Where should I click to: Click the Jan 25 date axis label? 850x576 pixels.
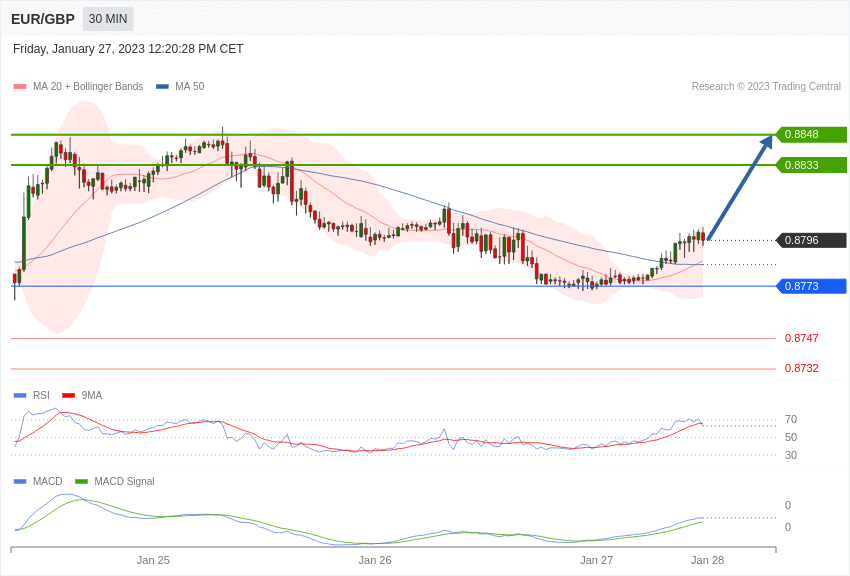click(x=153, y=560)
